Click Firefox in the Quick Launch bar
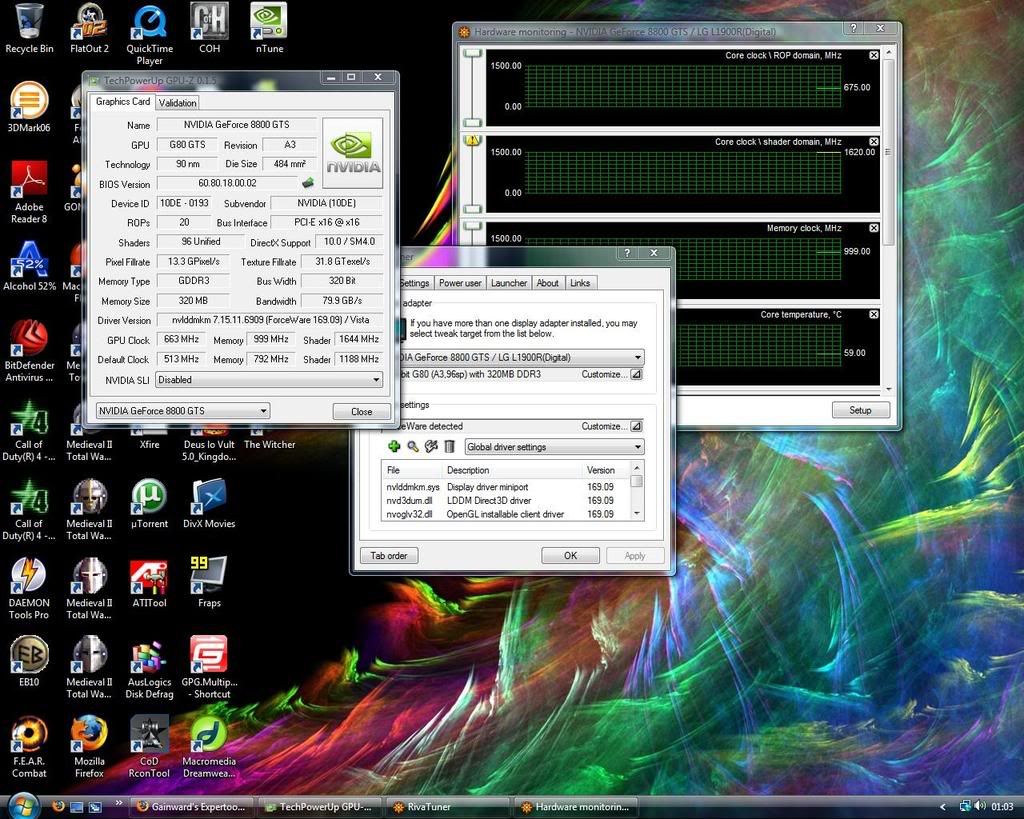 pos(57,806)
